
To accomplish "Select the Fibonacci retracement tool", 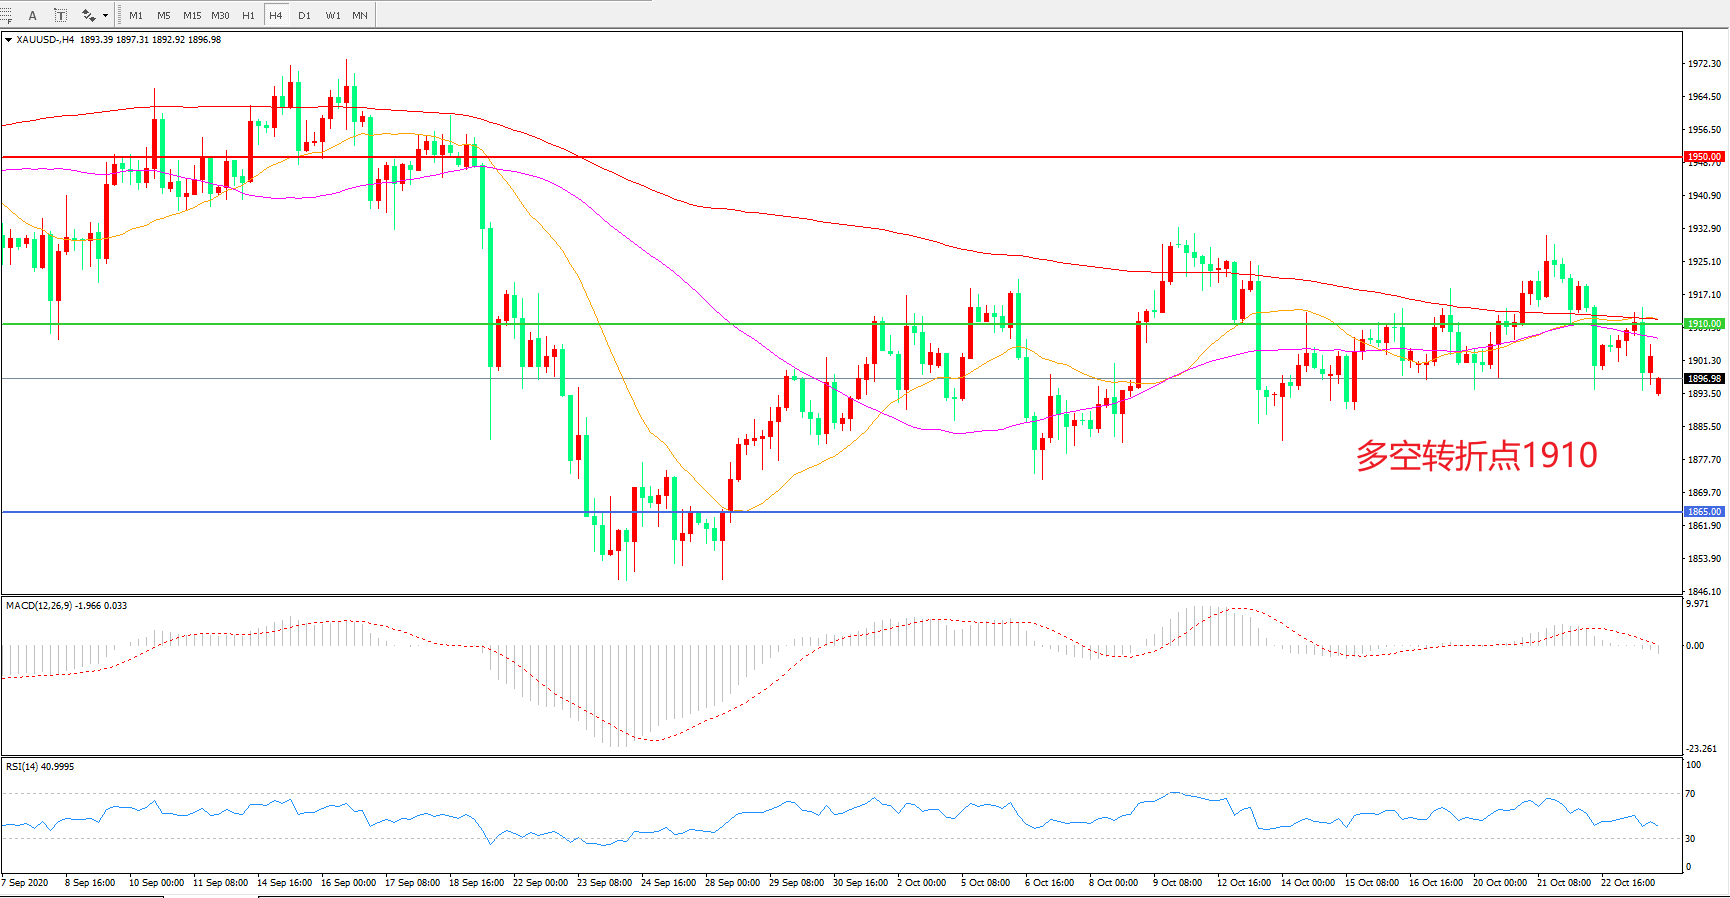I will click(x=6, y=15).
